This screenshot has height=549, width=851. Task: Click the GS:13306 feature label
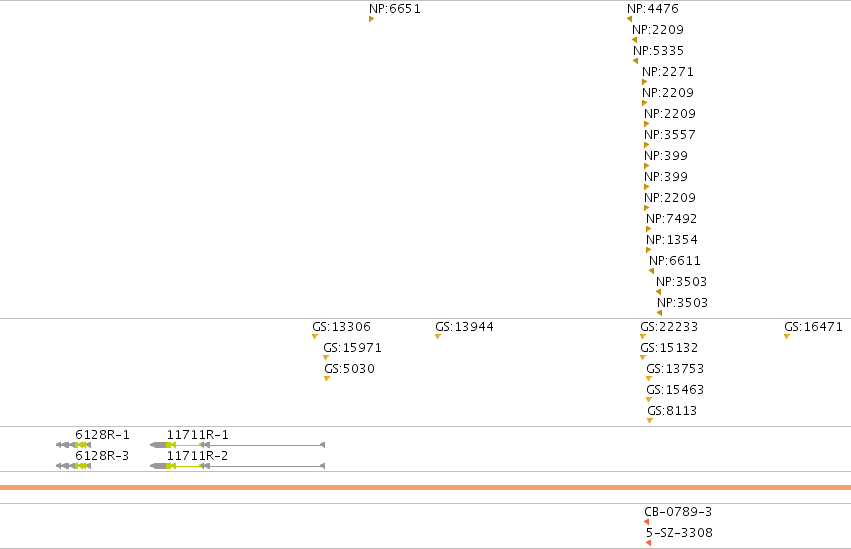click(x=341, y=327)
